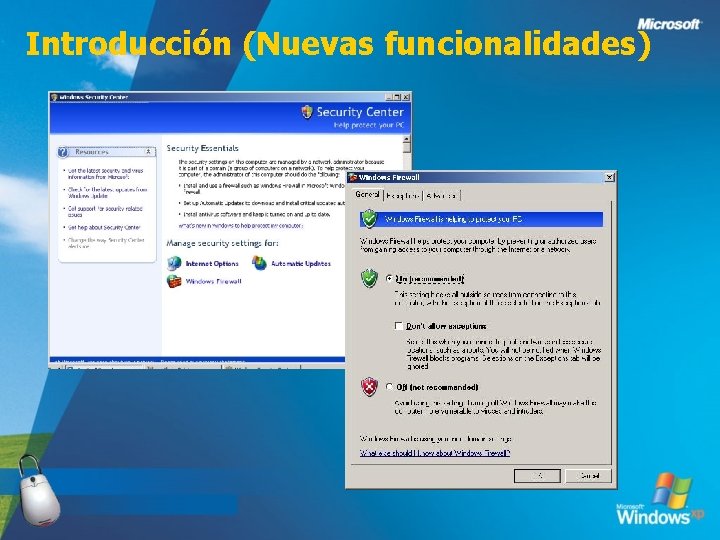720x540 pixels.
Task: Enable the Don't allow exceptions checkbox
Action: 399,326
